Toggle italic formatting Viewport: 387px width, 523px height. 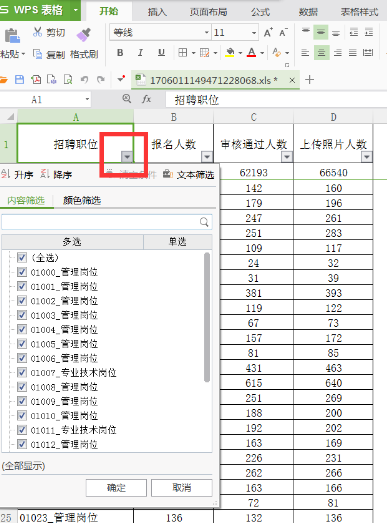[140, 53]
